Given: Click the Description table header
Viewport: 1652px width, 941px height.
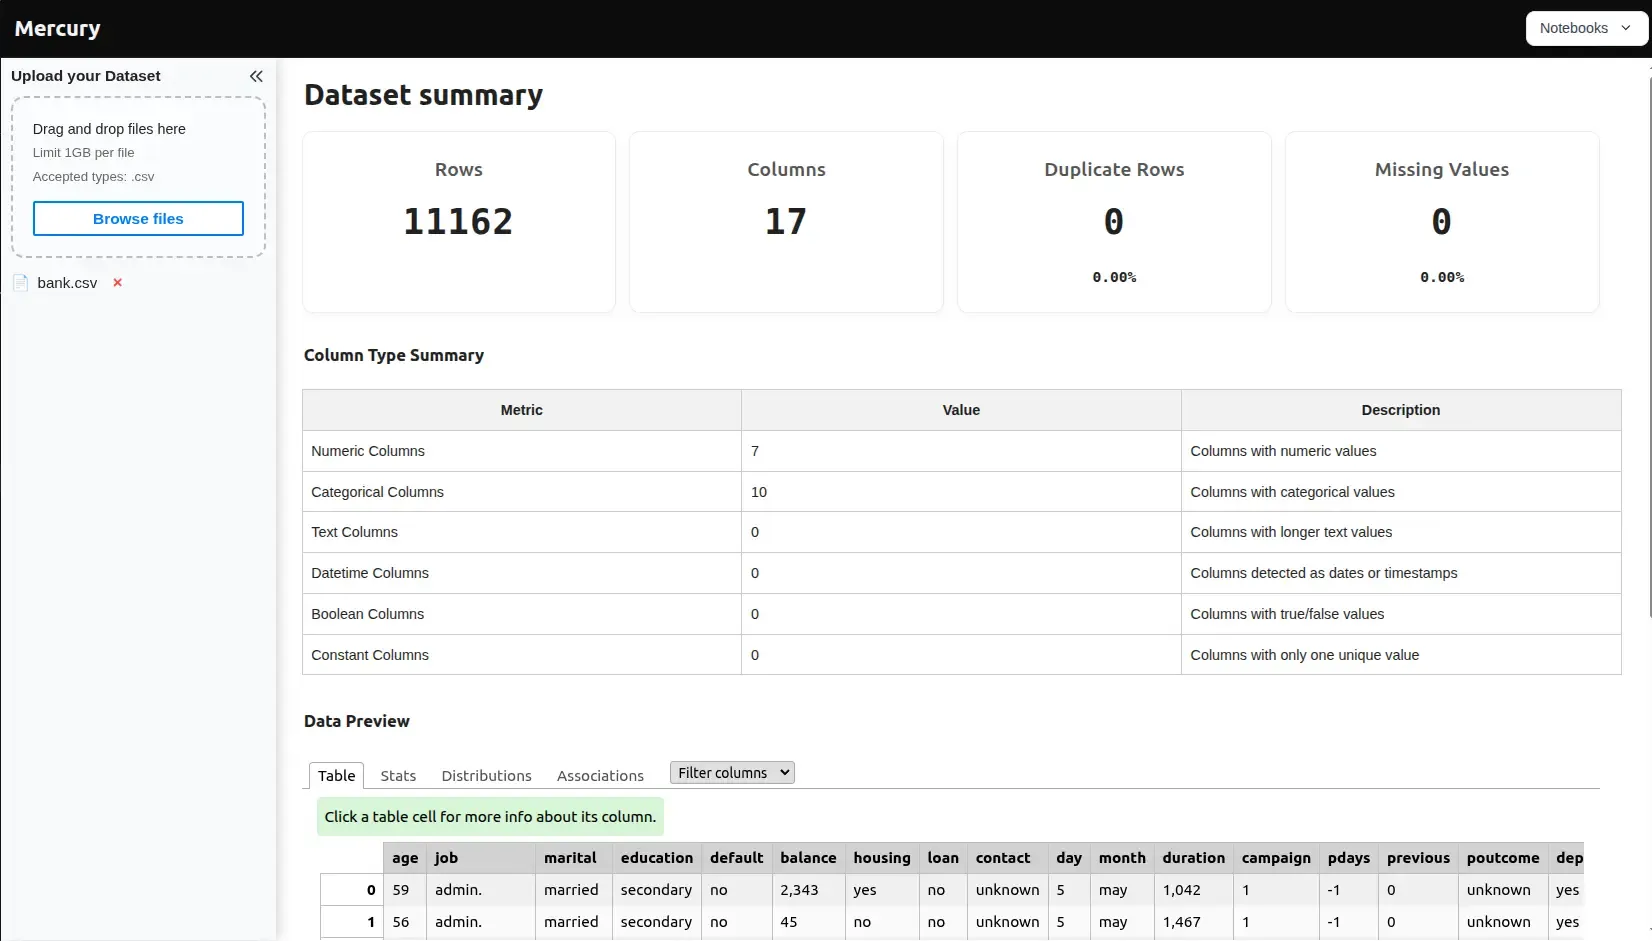Looking at the screenshot, I should pyautogui.click(x=1401, y=410).
